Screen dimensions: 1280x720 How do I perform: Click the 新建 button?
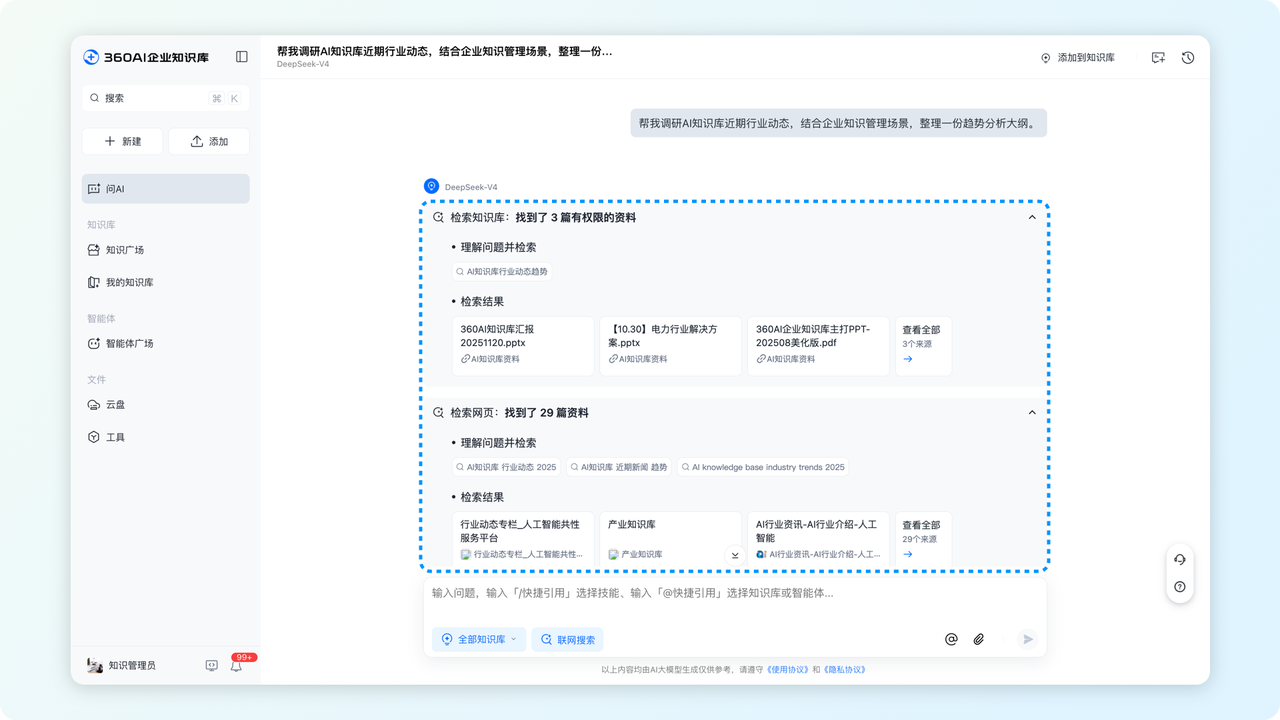pyautogui.click(x=123, y=141)
